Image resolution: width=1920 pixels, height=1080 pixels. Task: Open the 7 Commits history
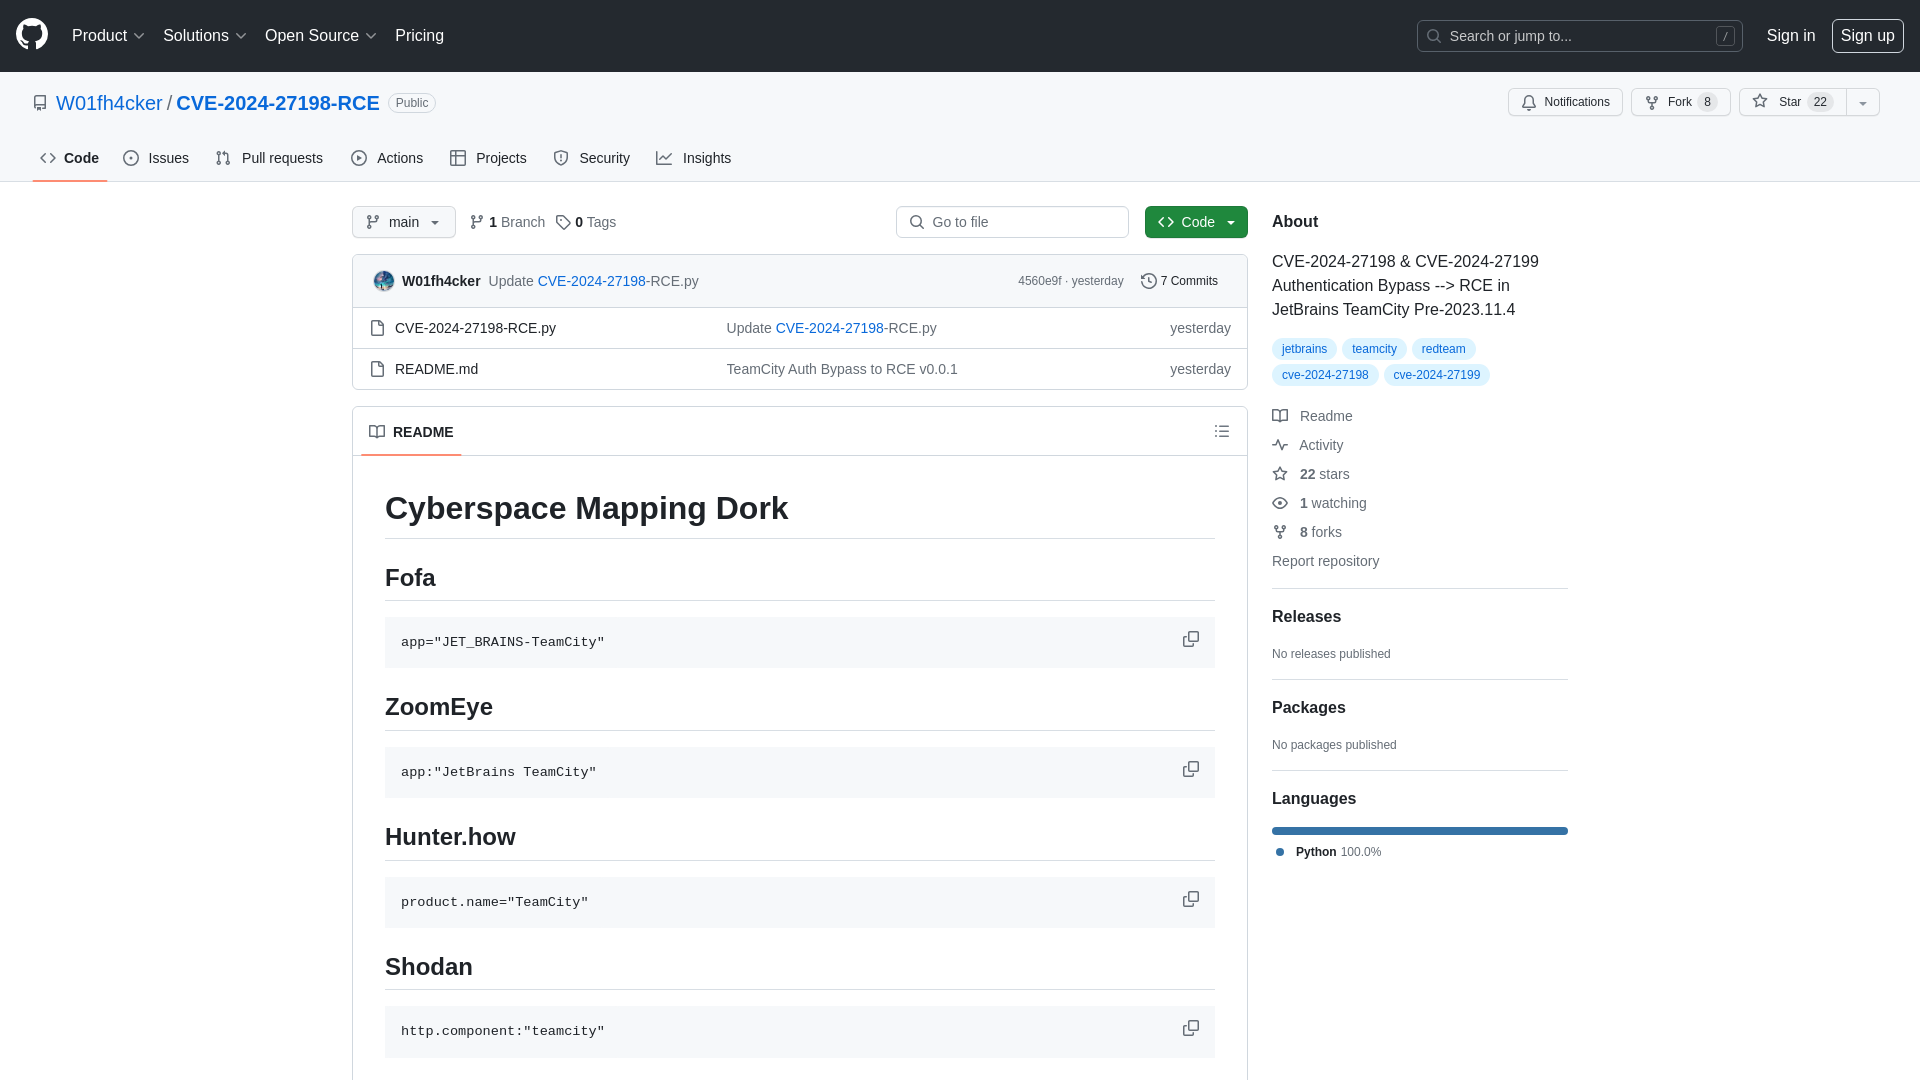click(x=1179, y=281)
